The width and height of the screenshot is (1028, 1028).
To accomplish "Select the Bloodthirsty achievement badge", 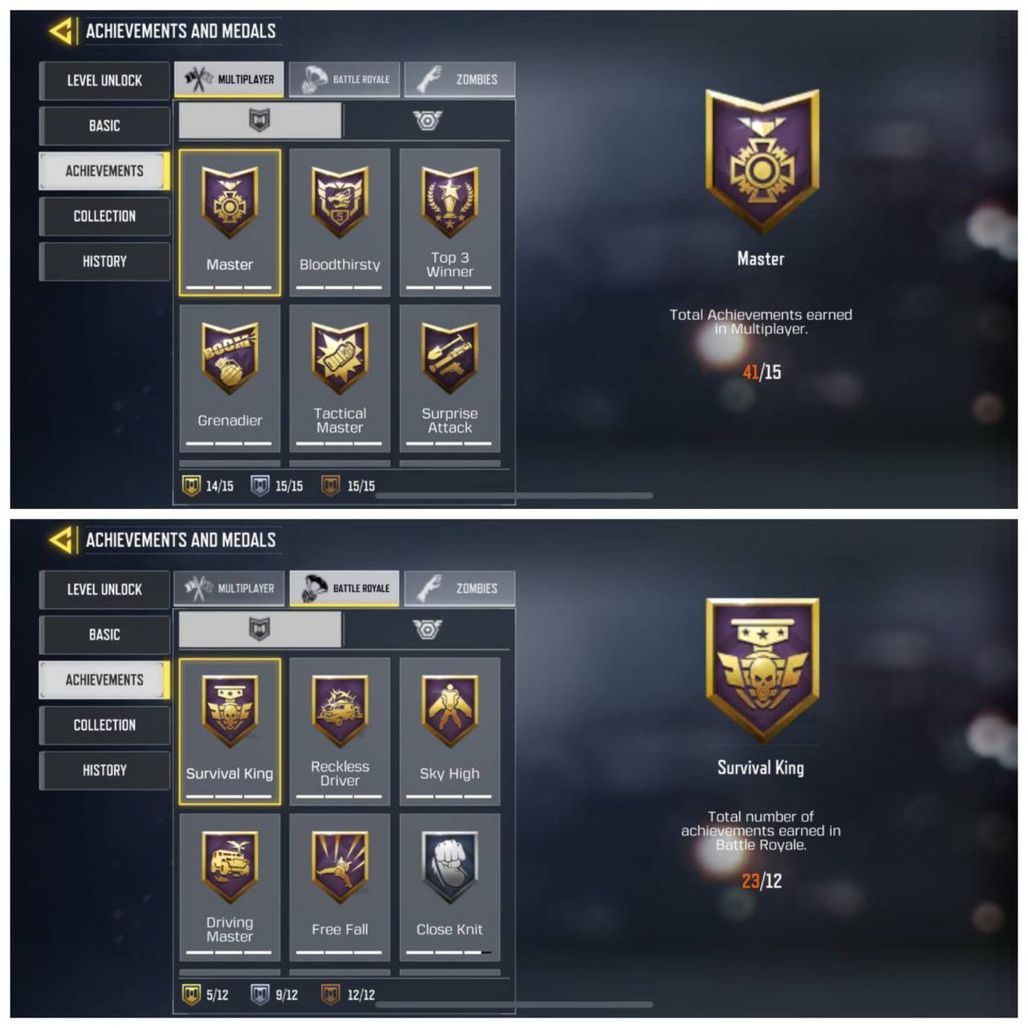I will coord(340,223).
